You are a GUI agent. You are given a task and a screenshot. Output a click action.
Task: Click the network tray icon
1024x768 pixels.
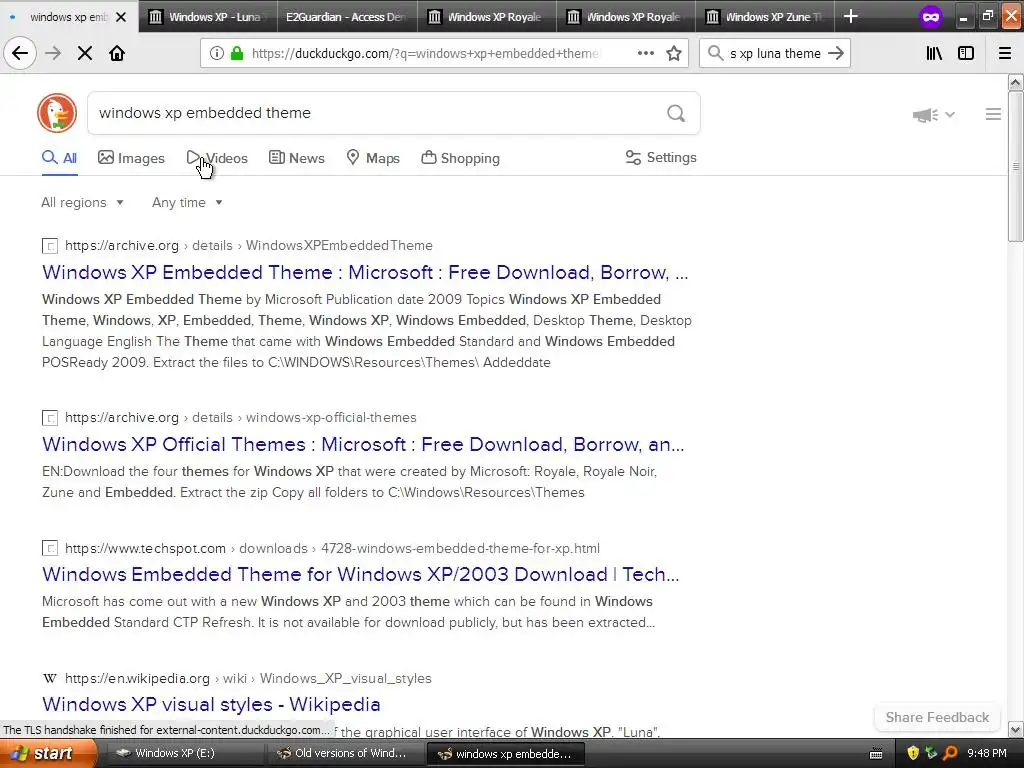point(931,754)
